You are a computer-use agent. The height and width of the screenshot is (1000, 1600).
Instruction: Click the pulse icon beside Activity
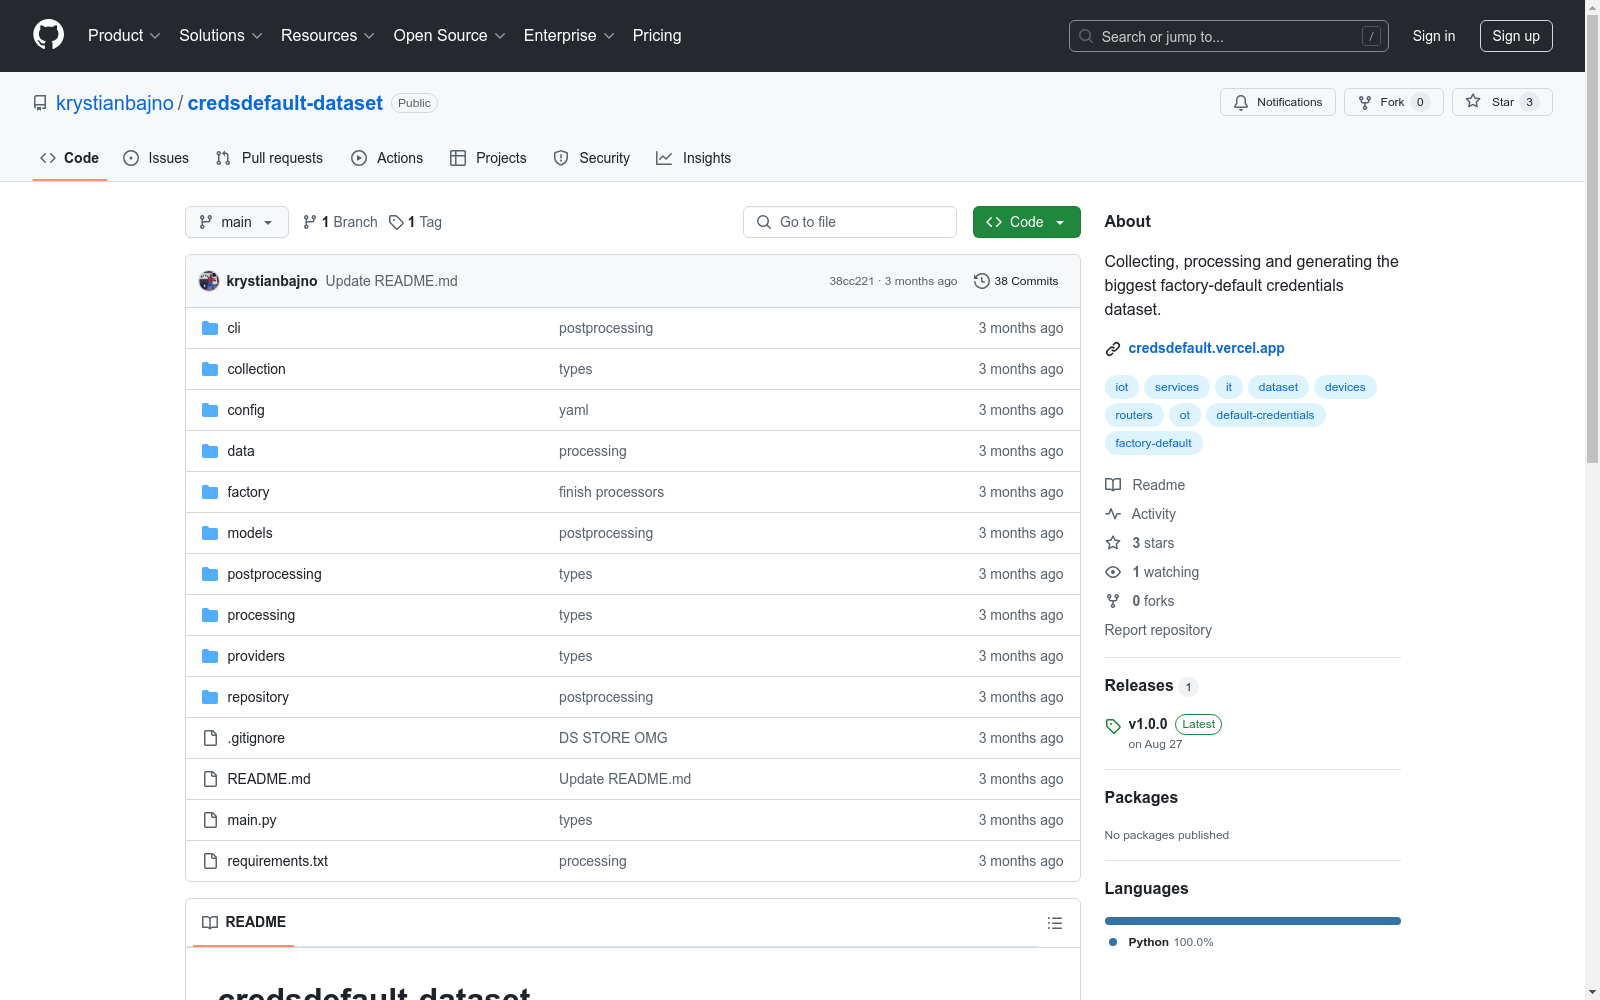[1113, 514]
